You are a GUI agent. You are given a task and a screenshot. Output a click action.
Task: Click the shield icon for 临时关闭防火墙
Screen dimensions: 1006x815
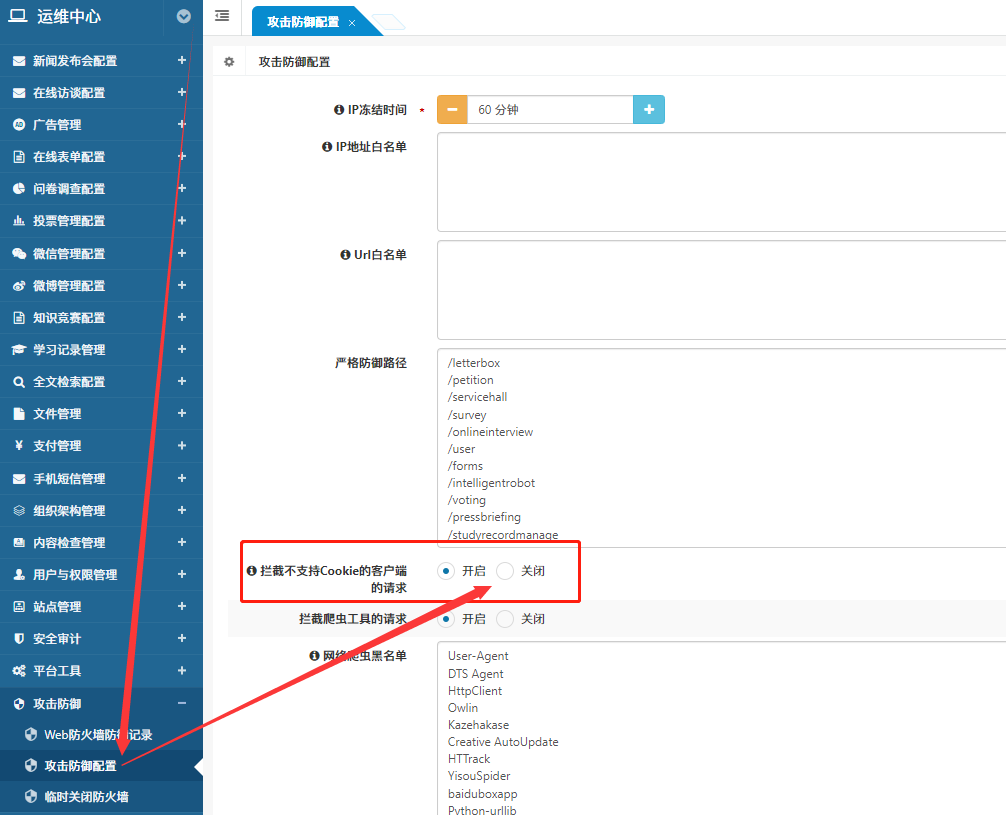(x=31, y=797)
